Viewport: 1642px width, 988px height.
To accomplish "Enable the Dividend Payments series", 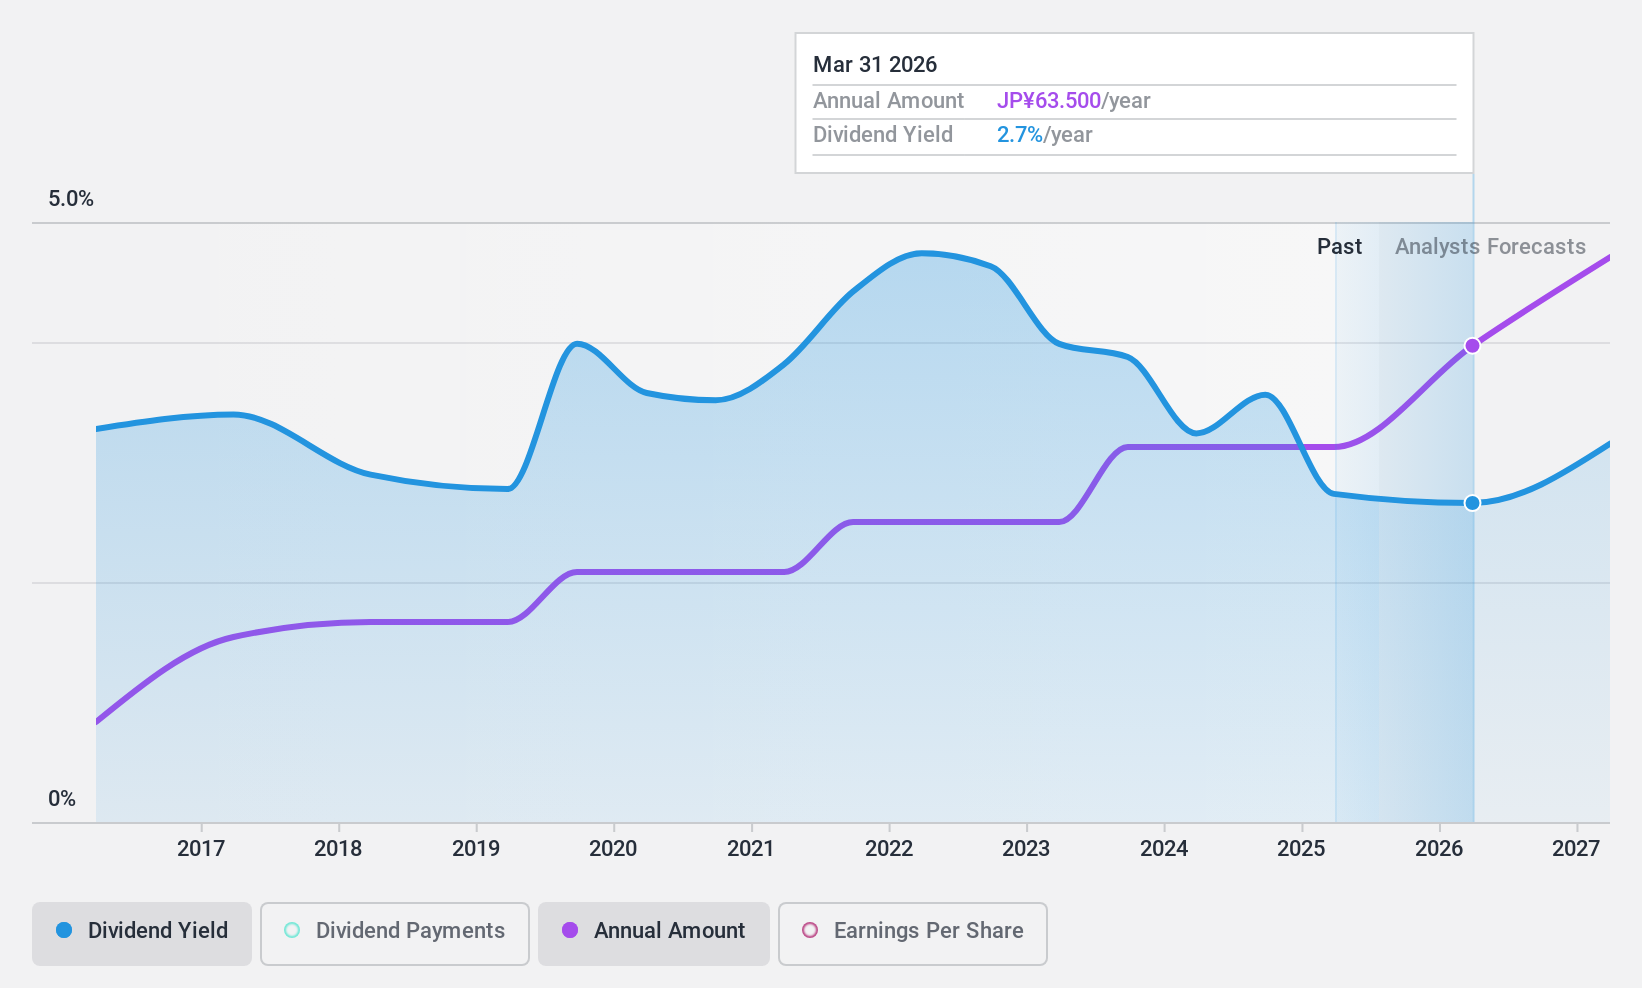I will pyautogui.click(x=395, y=933).
